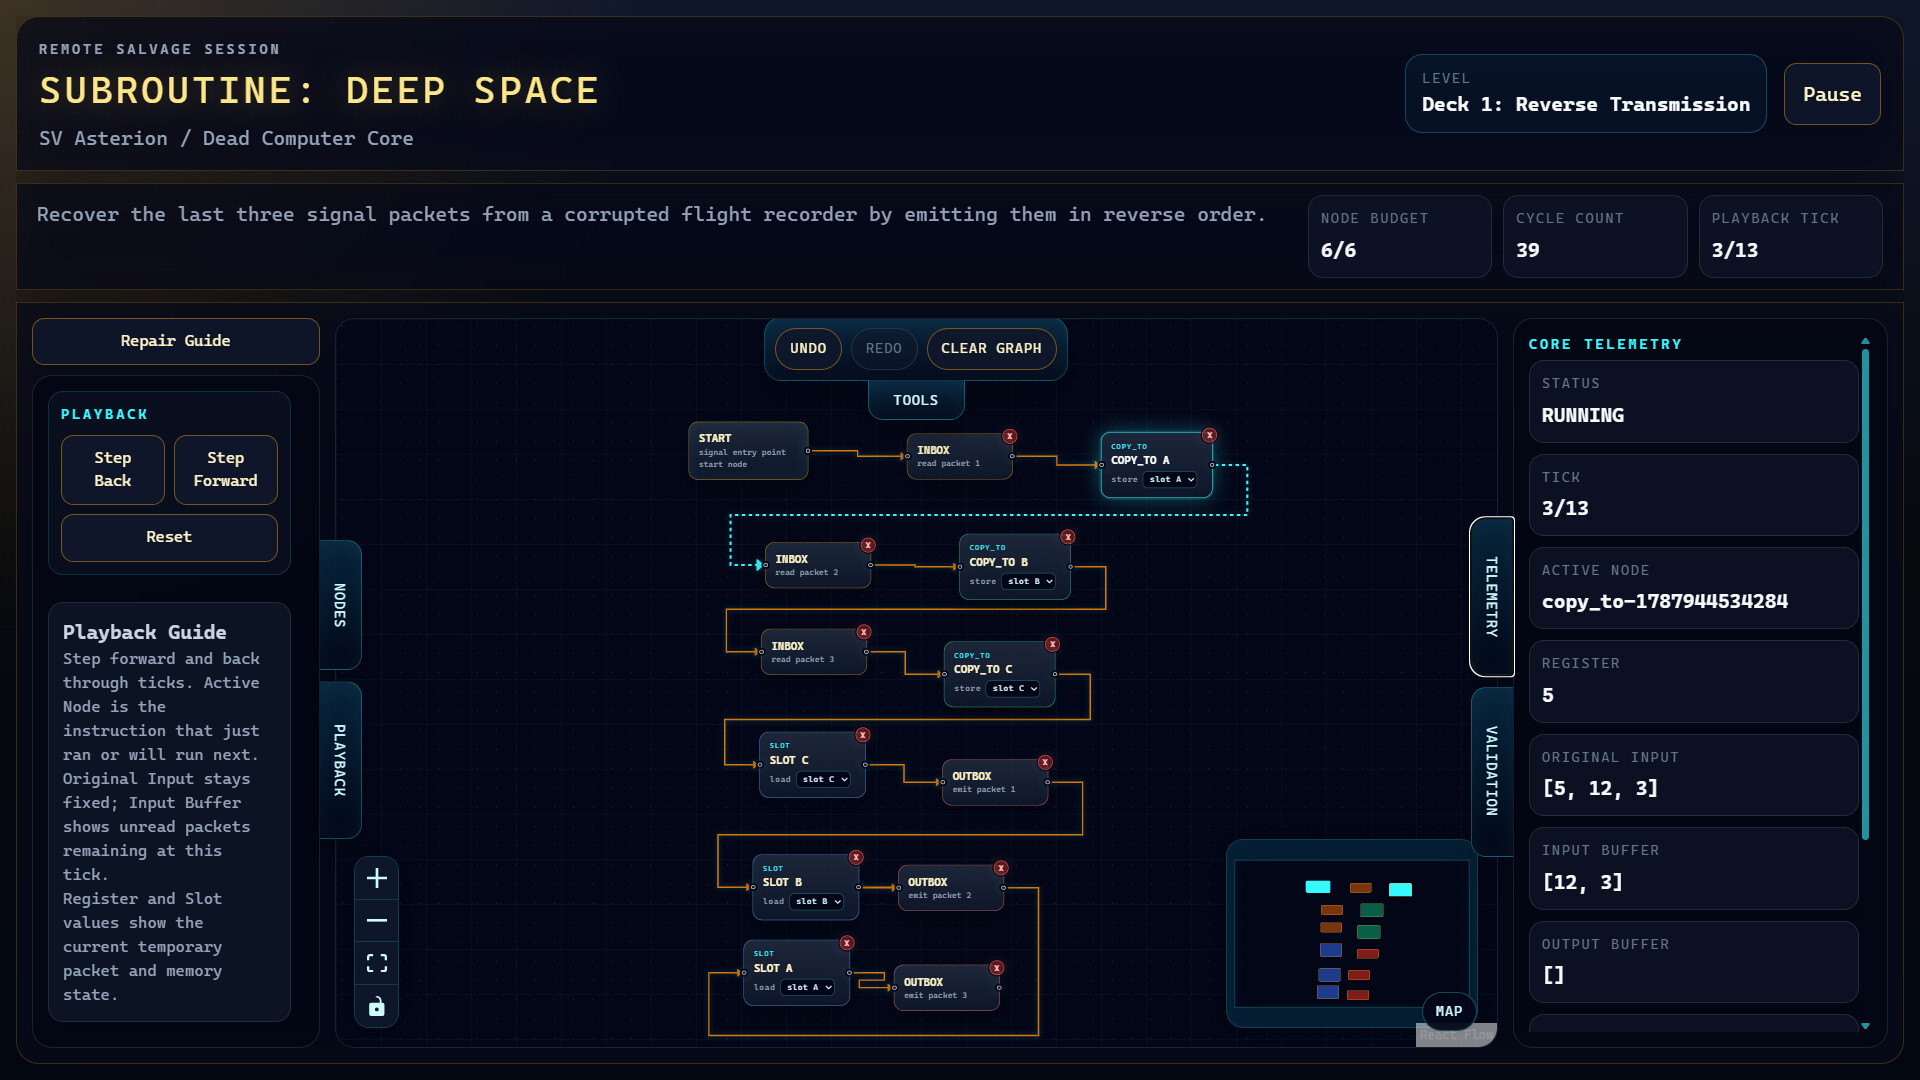Delete the INBOX read packet 3 node
Image resolution: width=1920 pixels, height=1080 pixels.
click(x=864, y=632)
